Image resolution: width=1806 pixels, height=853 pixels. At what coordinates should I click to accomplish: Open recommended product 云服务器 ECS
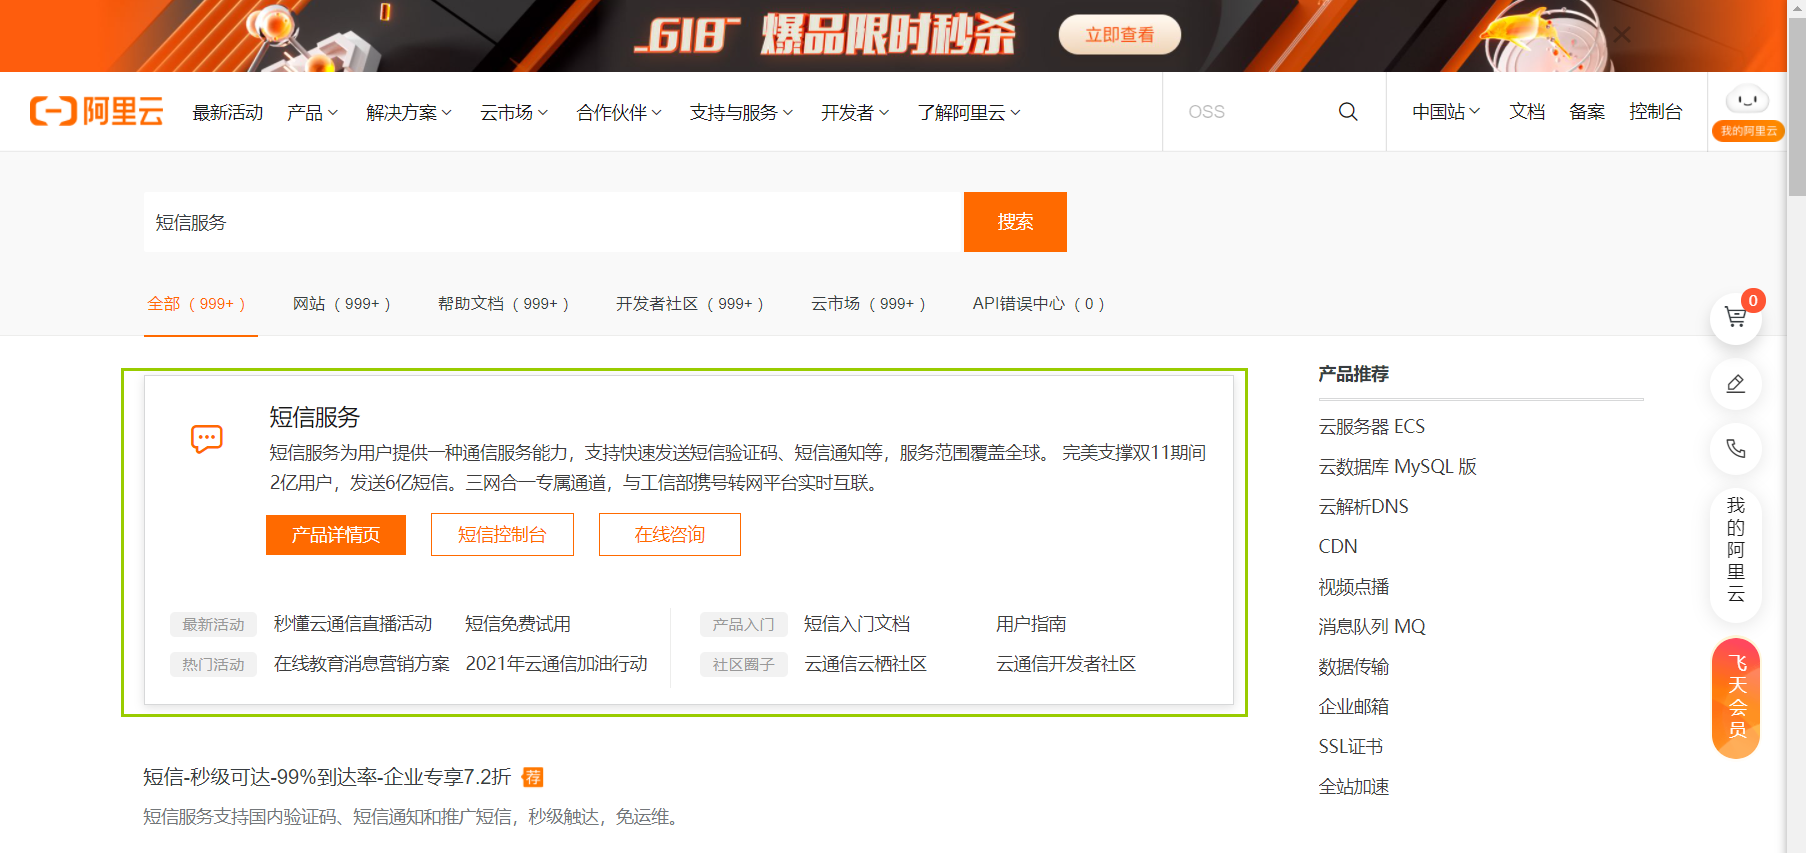pos(1372,427)
